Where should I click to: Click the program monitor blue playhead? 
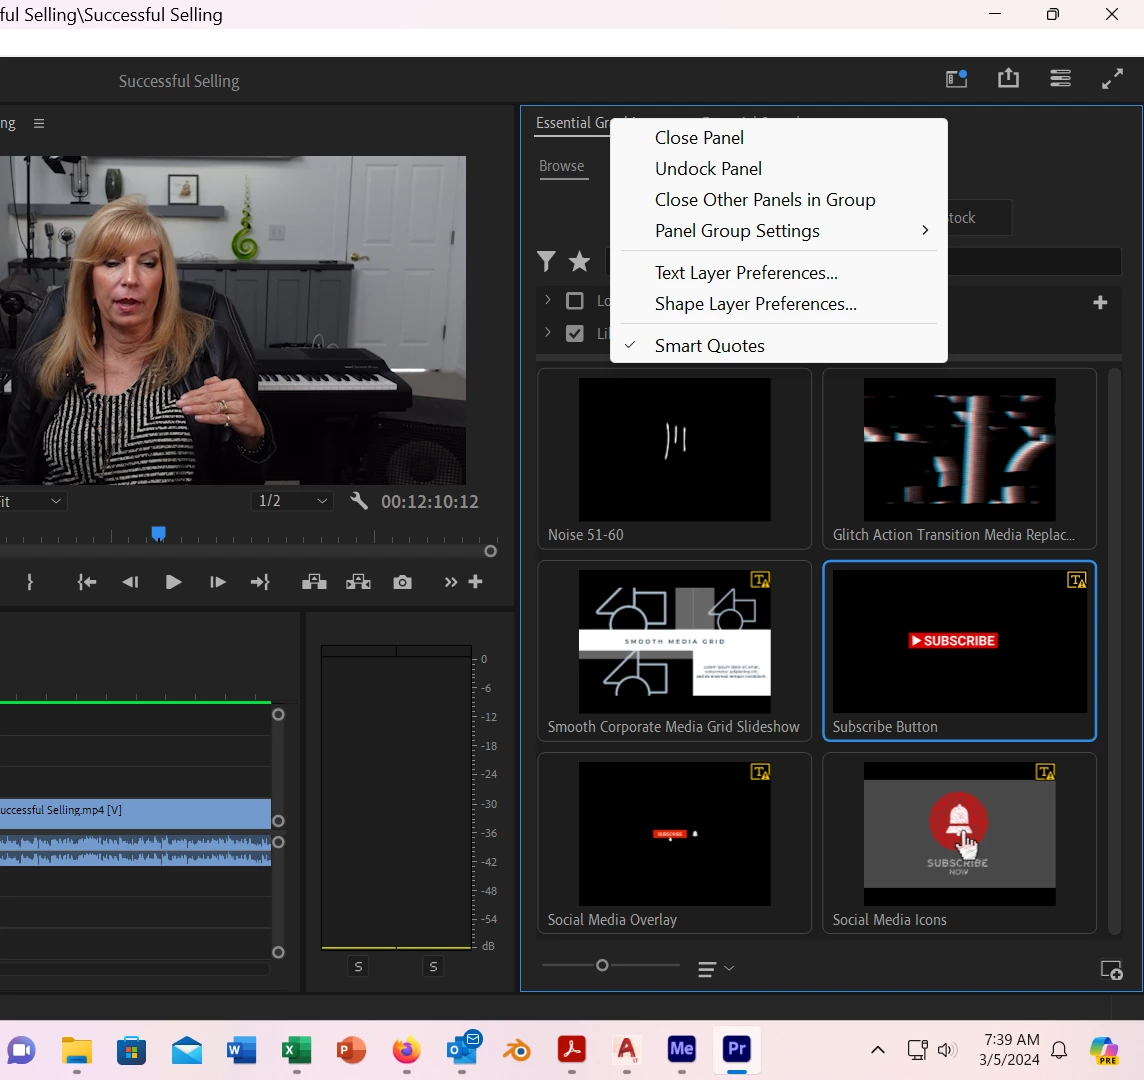pos(158,533)
